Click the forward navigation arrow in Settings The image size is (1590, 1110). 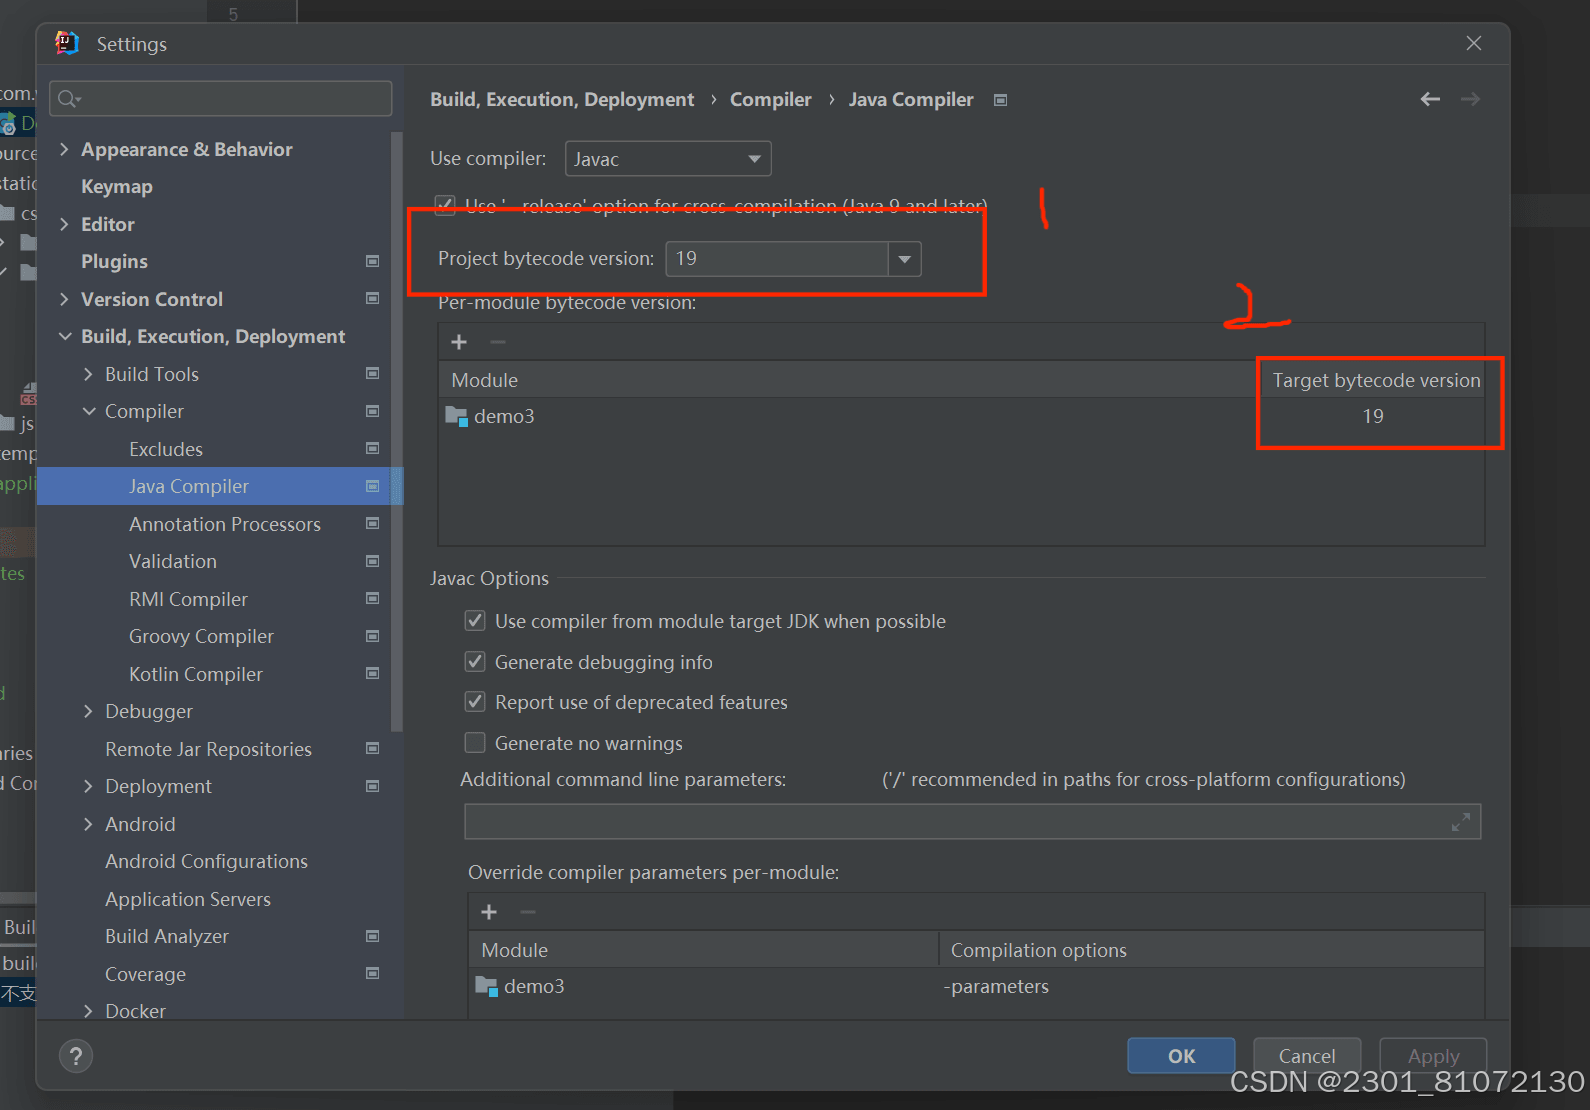[1470, 99]
